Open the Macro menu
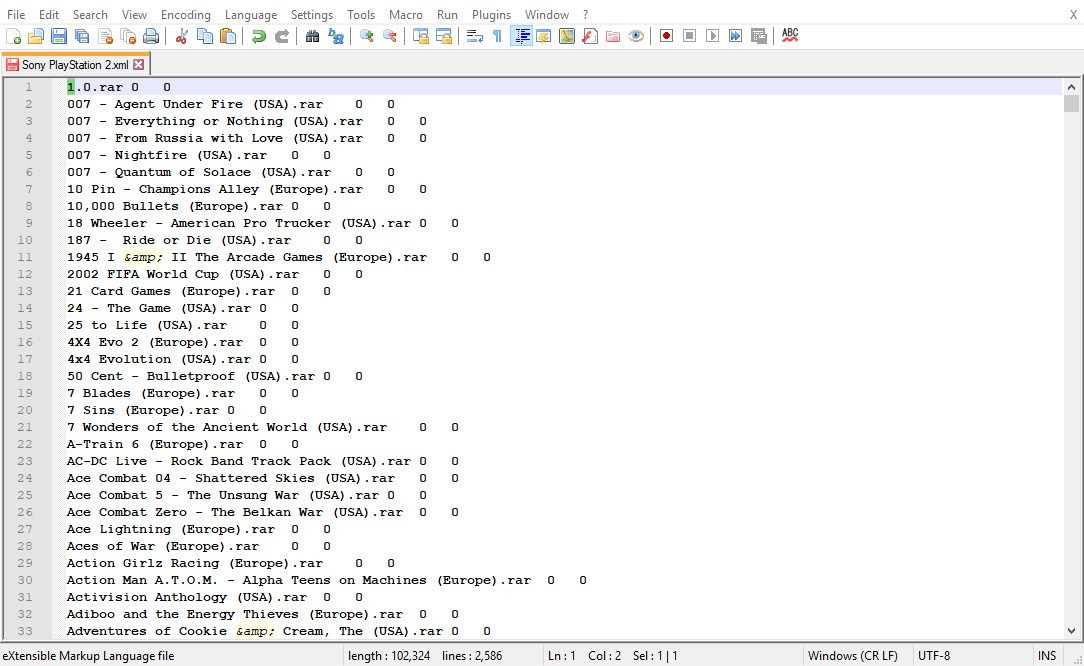This screenshot has height=666, width=1084. coord(405,15)
